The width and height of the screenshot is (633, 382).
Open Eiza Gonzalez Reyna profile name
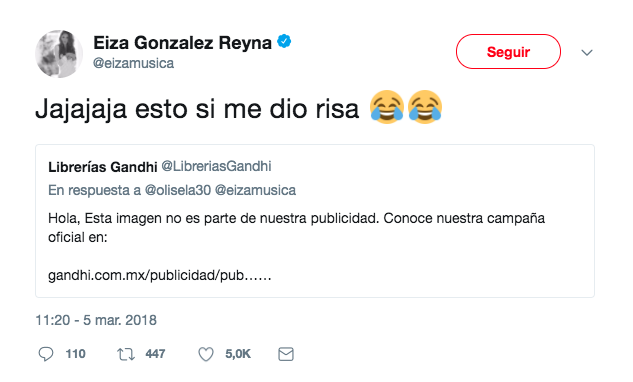(182, 43)
